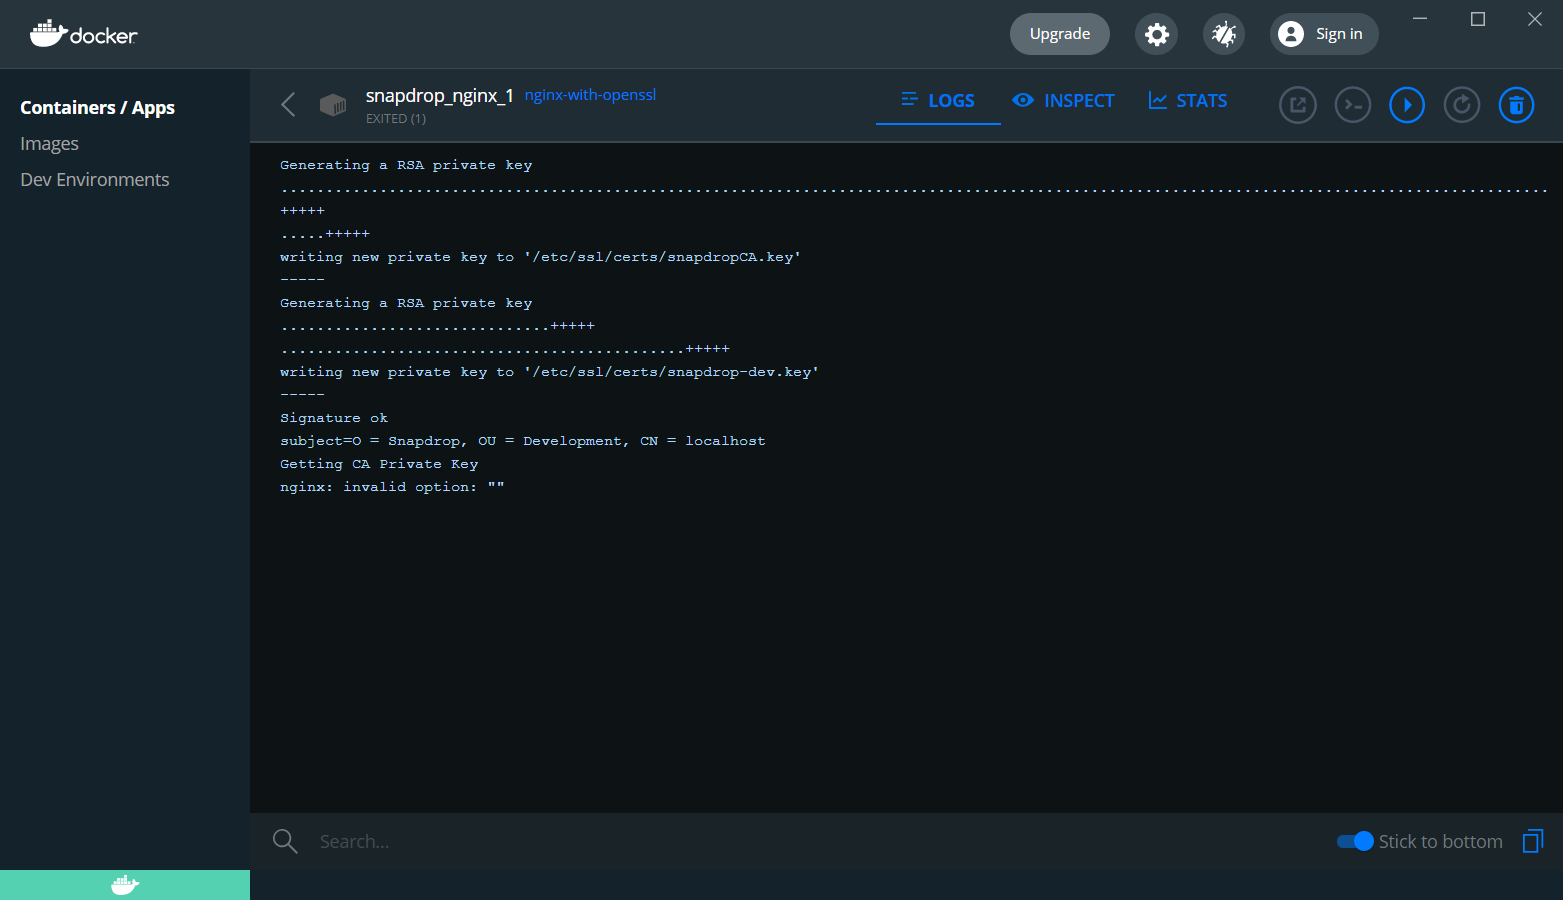Image resolution: width=1563 pixels, height=900 pixels.
Task: Select the 'subject=O = Snapdrop' log line
Action: (x=523, y=441)
